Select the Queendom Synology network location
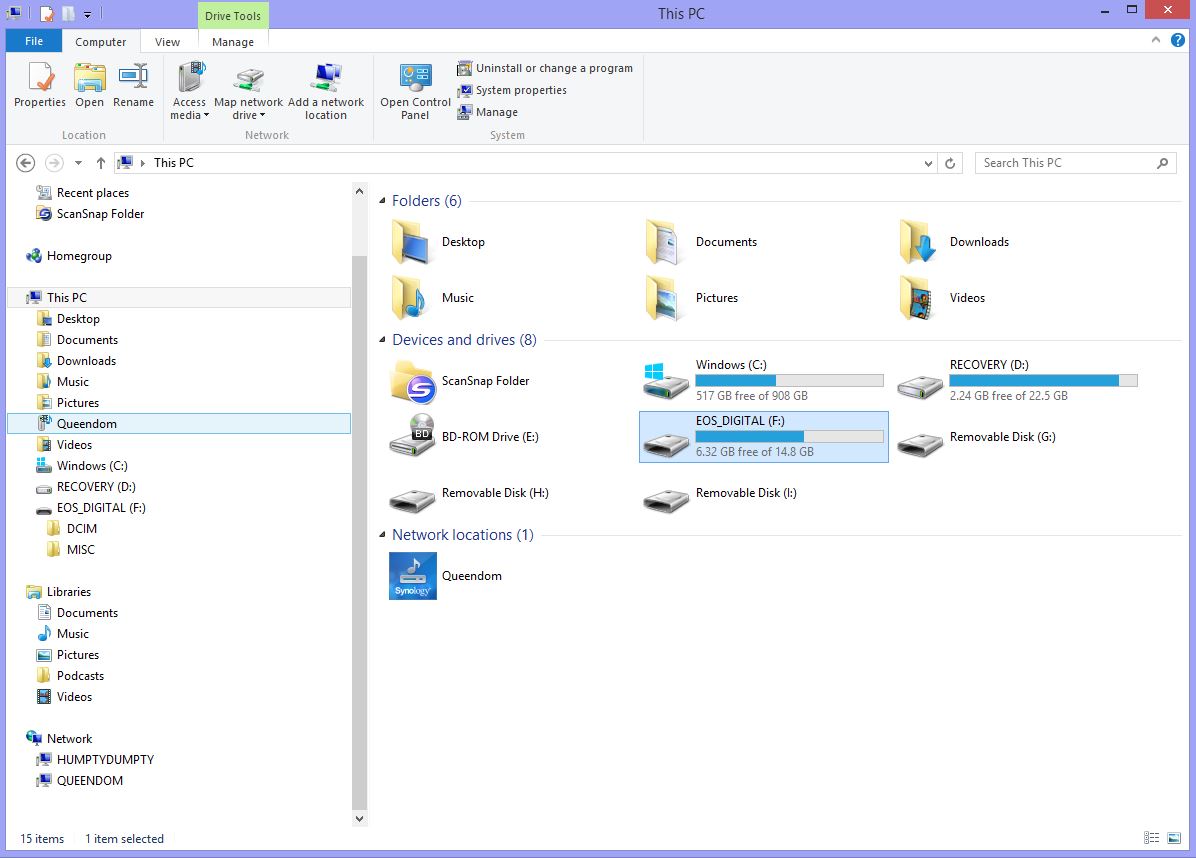This screenshot has height=858, width=1196. (x=446, y=576)
